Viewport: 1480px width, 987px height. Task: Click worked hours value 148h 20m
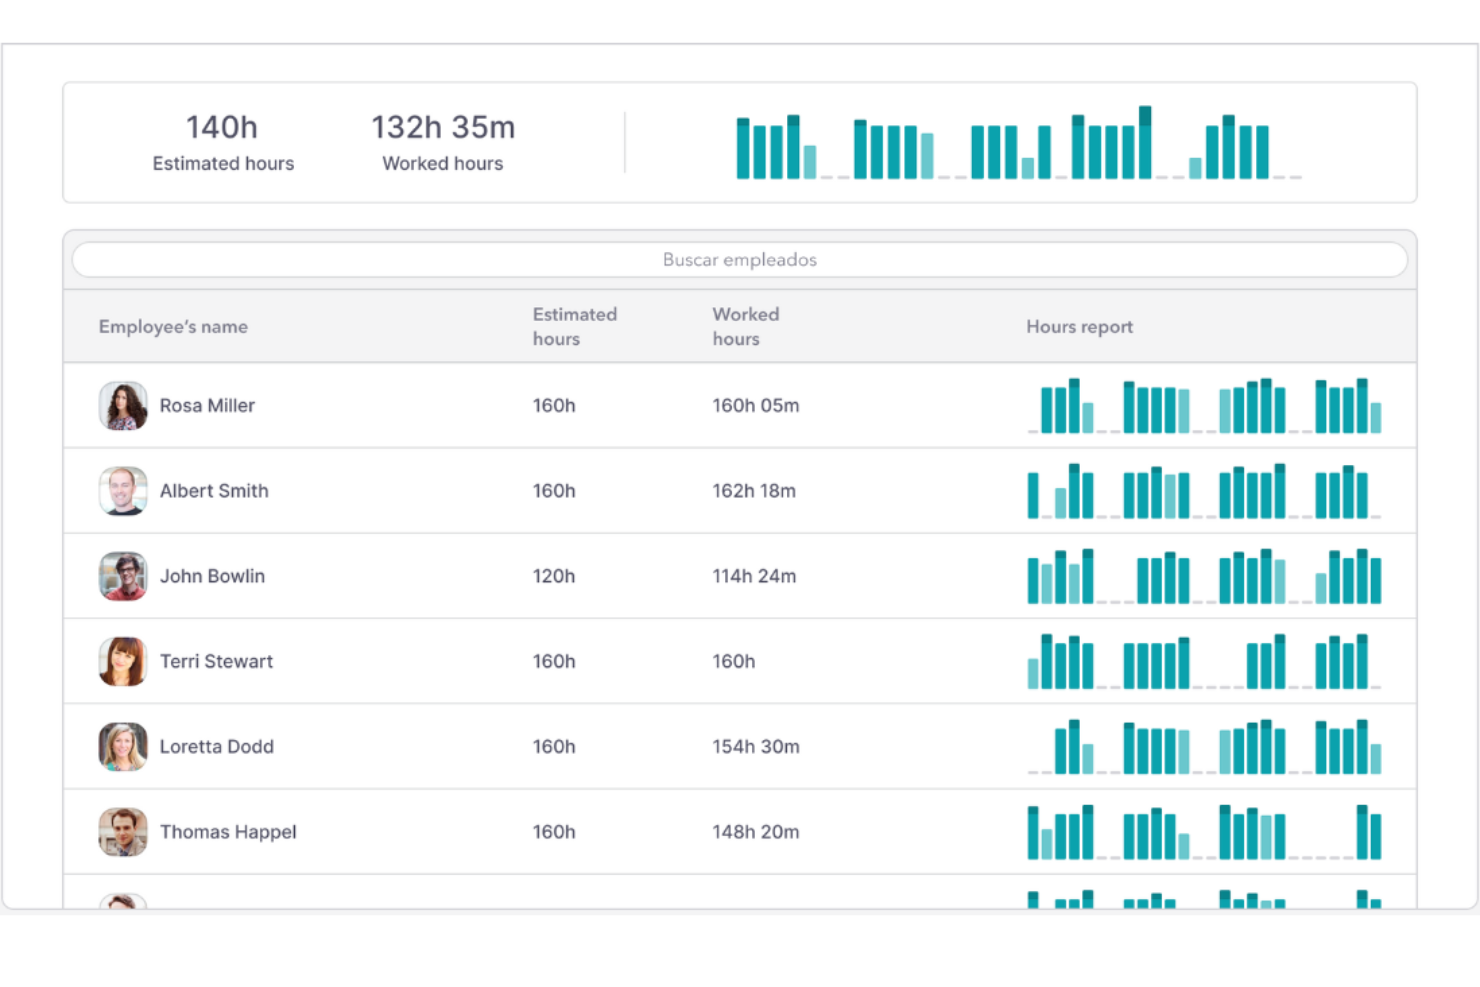pos(756,832)
